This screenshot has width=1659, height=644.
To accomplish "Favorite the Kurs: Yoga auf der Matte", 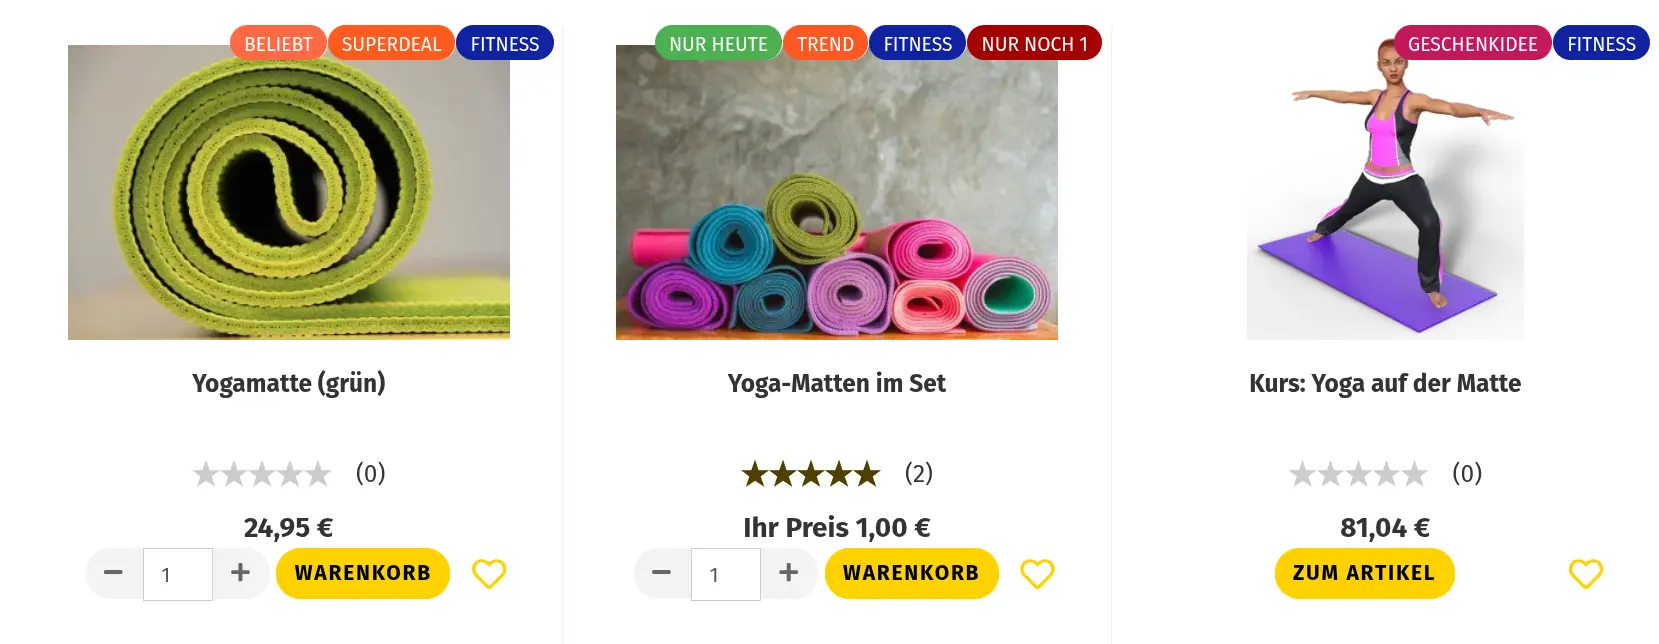I will click(1586, 574).
